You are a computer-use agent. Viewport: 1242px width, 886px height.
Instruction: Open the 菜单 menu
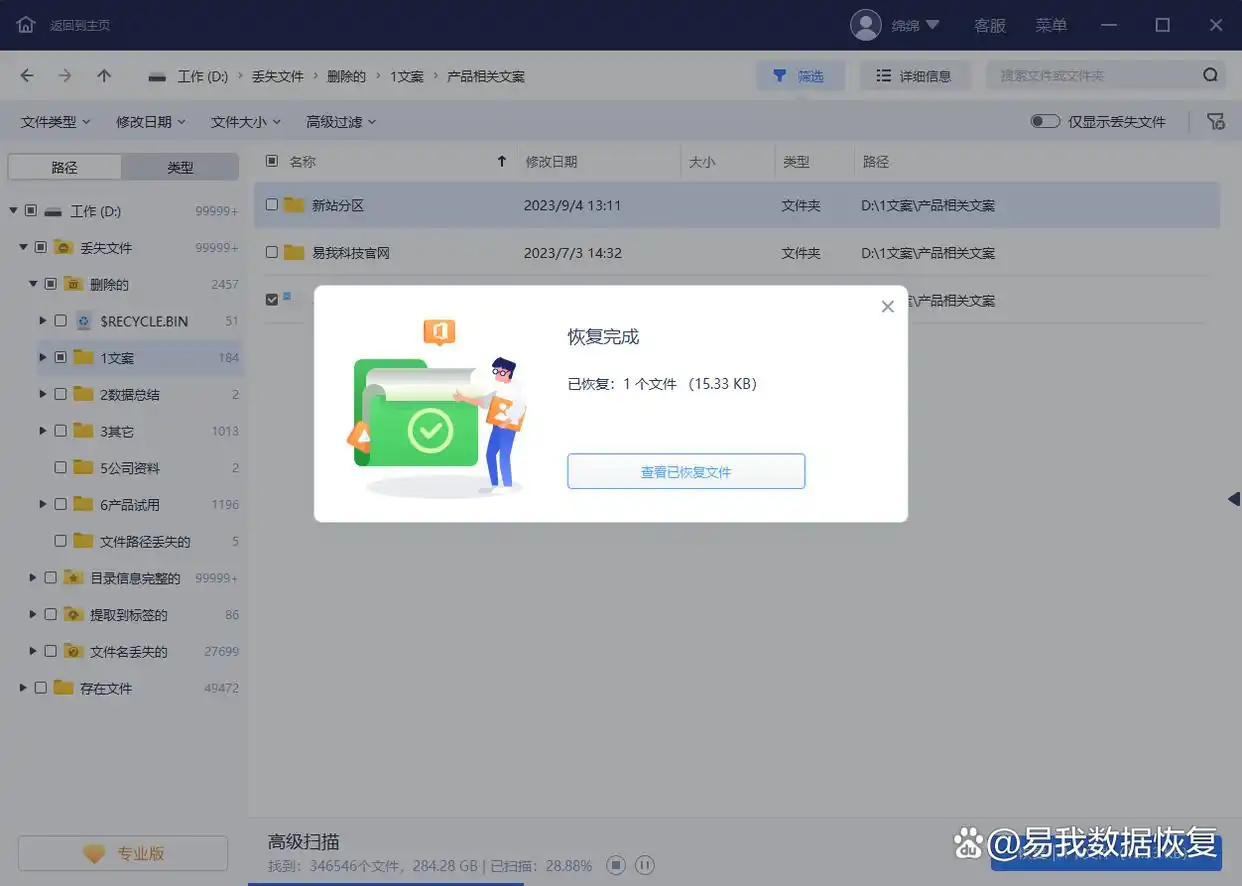coord(1051,25)
